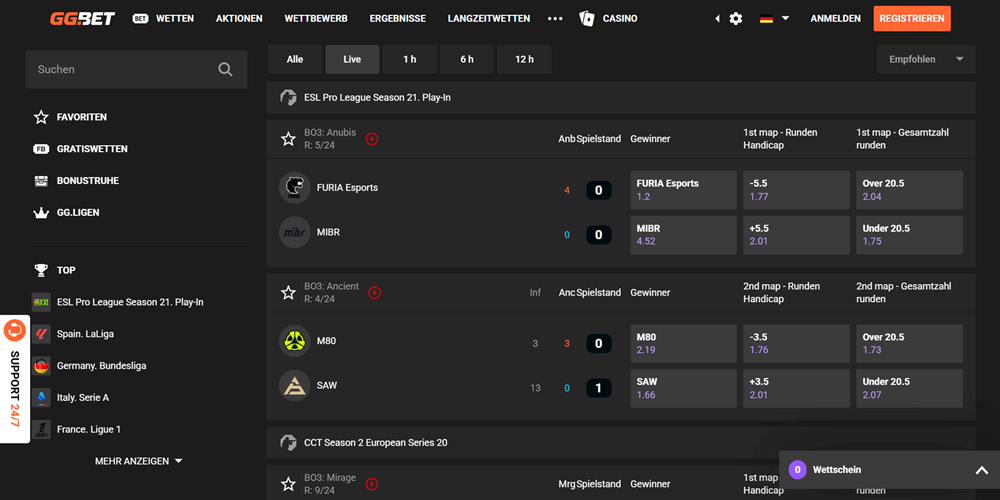Bet on FURIA Esports winner at 1.2
This screenshot has height=500, width=1000.
click(684, 190)
